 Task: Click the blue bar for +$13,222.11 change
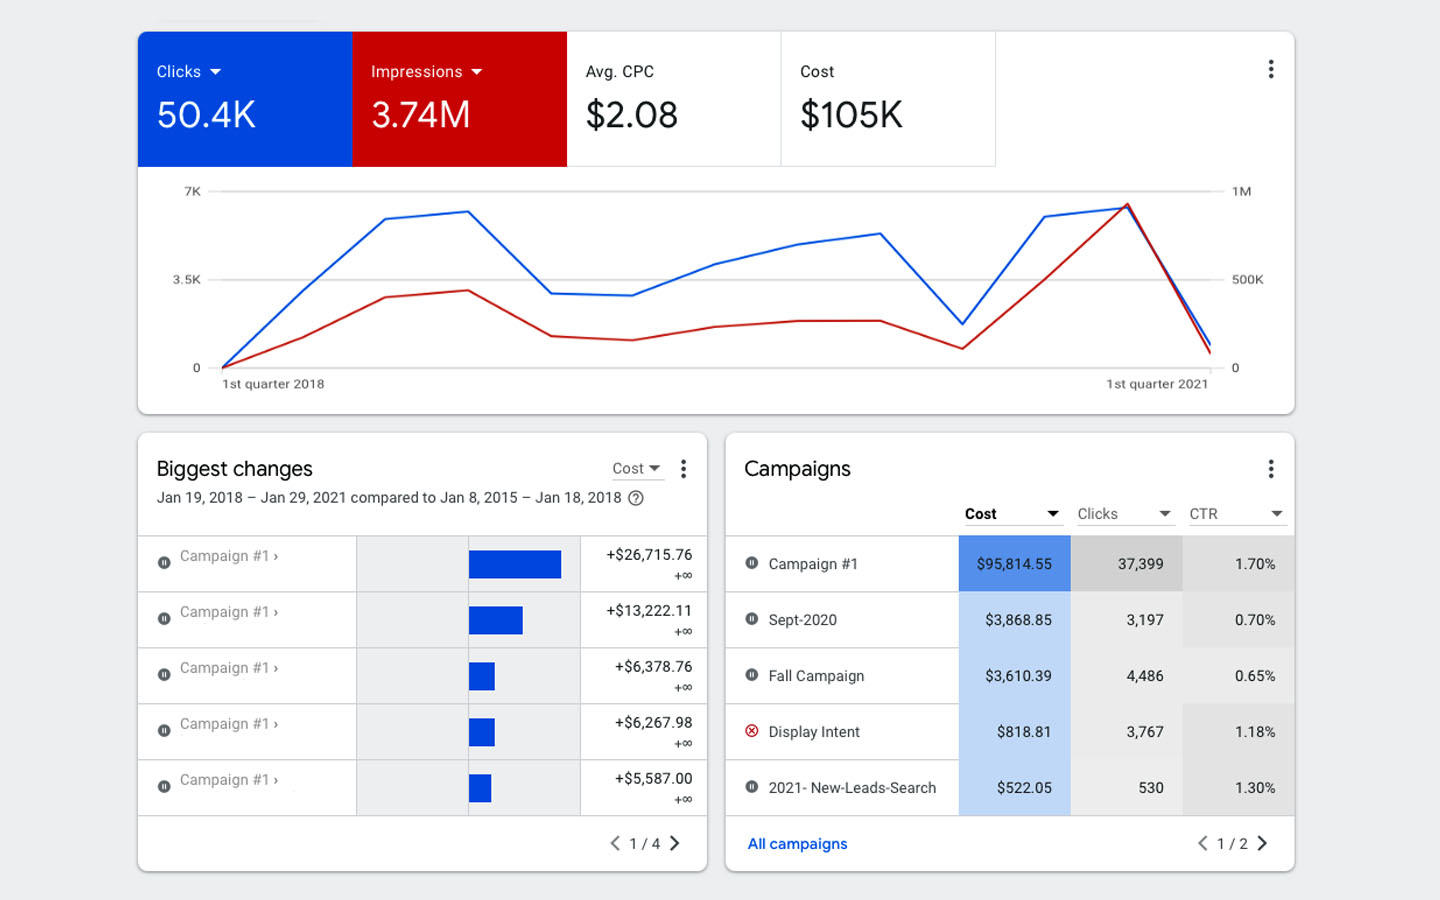click(496, 620)
